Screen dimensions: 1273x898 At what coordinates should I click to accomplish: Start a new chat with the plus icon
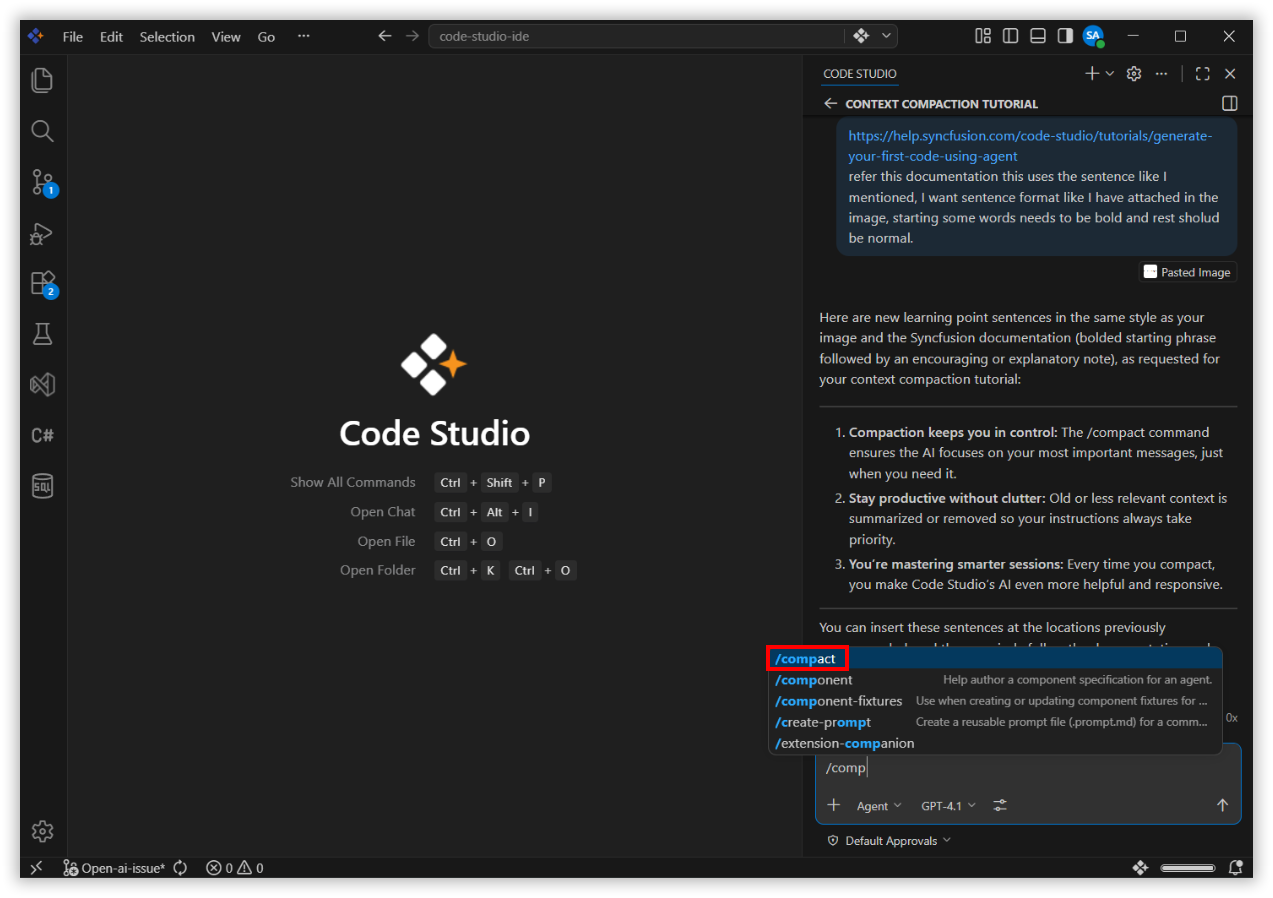1092,73
